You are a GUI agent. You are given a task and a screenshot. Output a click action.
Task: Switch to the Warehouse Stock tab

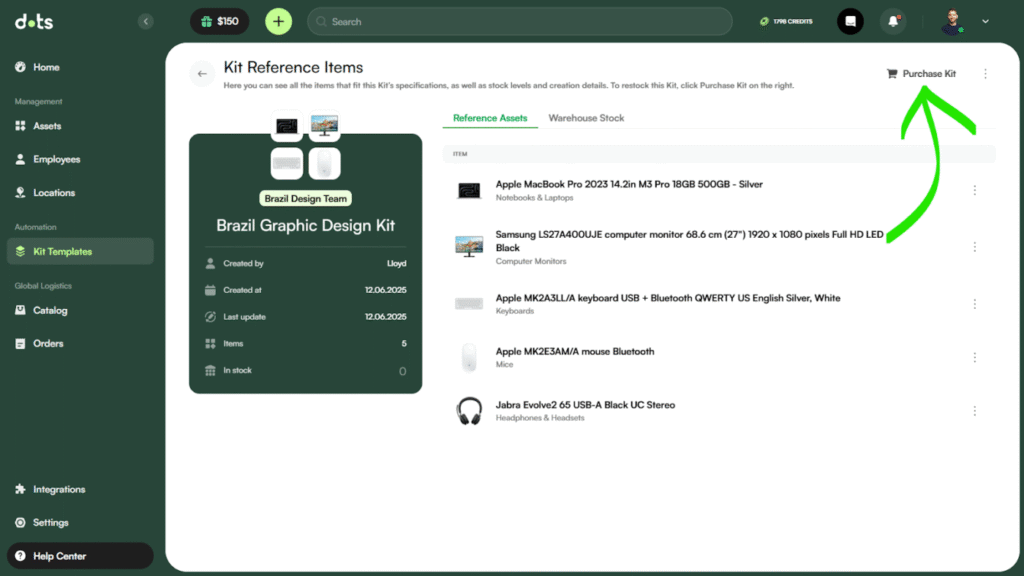tap(586, 117)
